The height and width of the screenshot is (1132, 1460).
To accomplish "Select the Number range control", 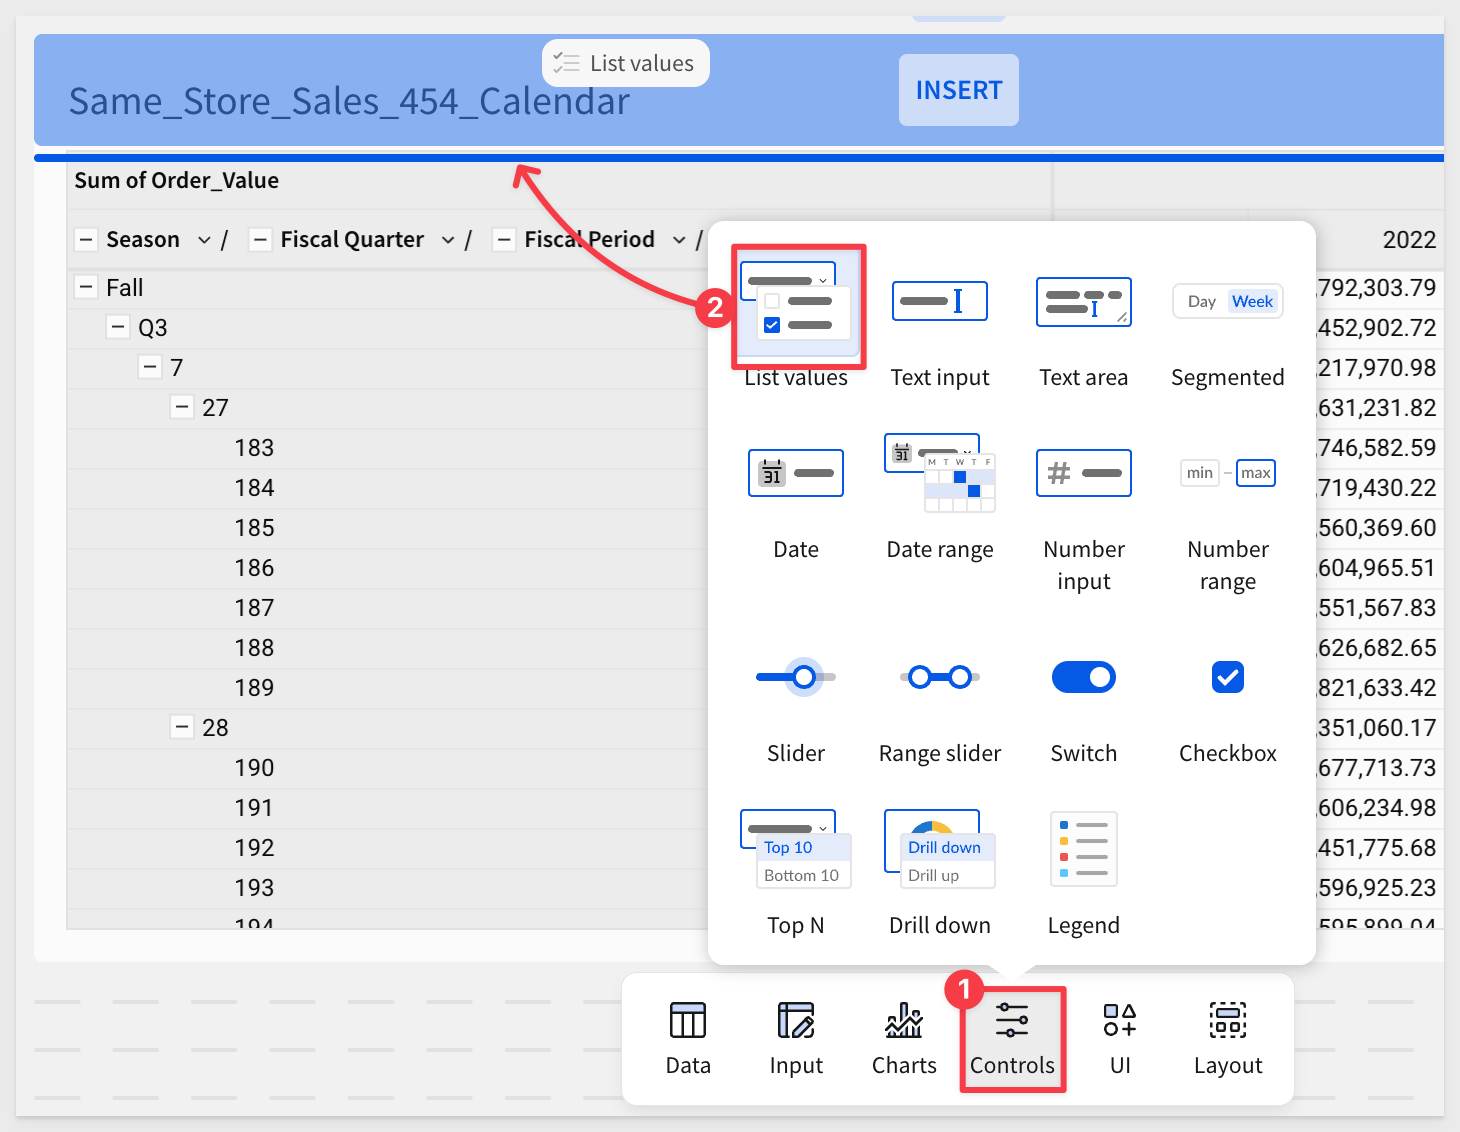I will tap(1227, 474).
